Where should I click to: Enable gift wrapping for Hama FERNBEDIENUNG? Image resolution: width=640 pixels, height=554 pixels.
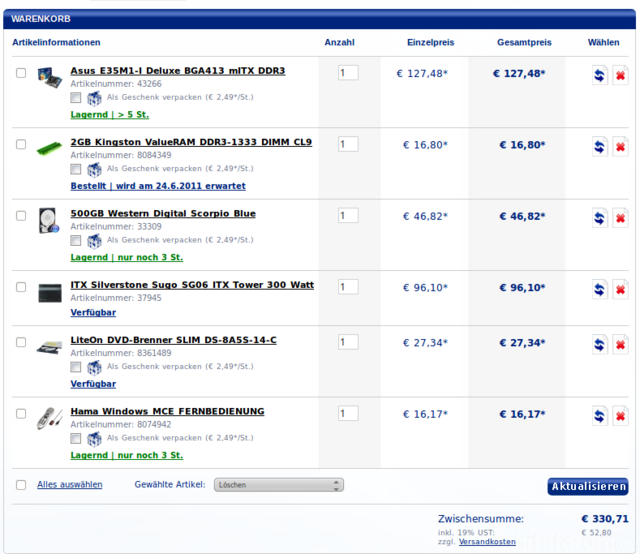coord(76,438)
